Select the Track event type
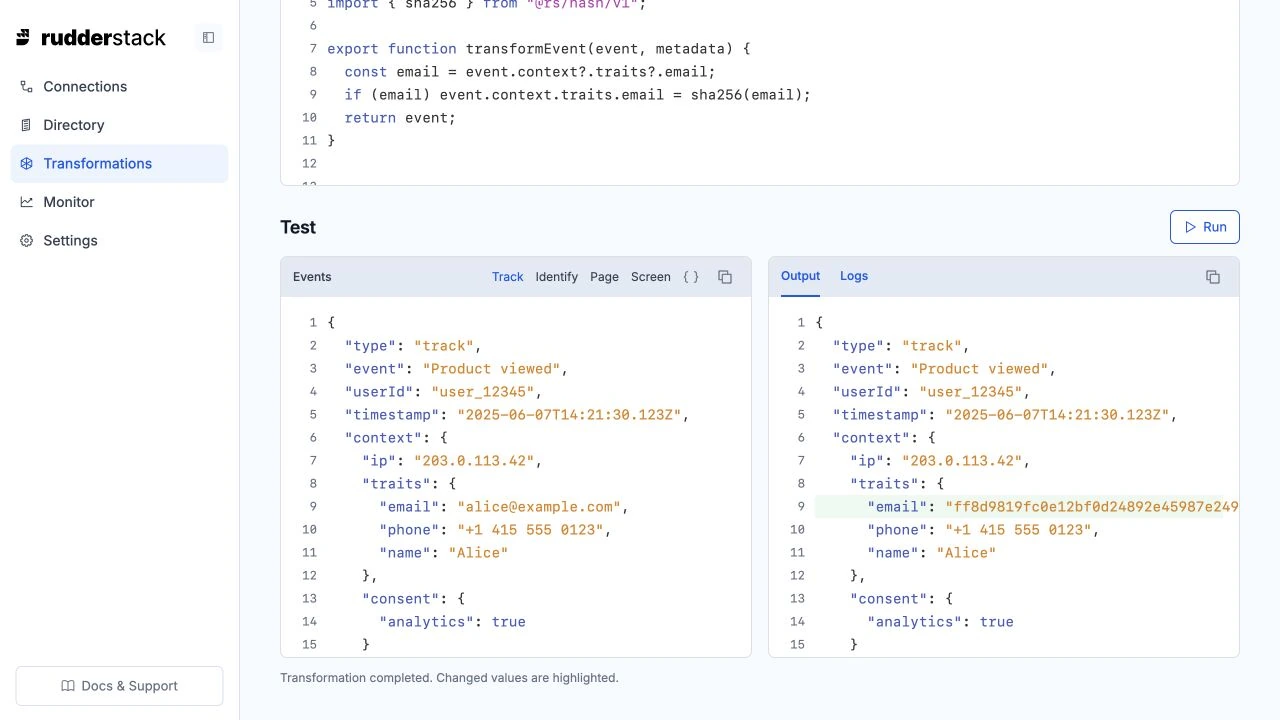This screenshot has height=720, width=1280. (x=507, y=277)
